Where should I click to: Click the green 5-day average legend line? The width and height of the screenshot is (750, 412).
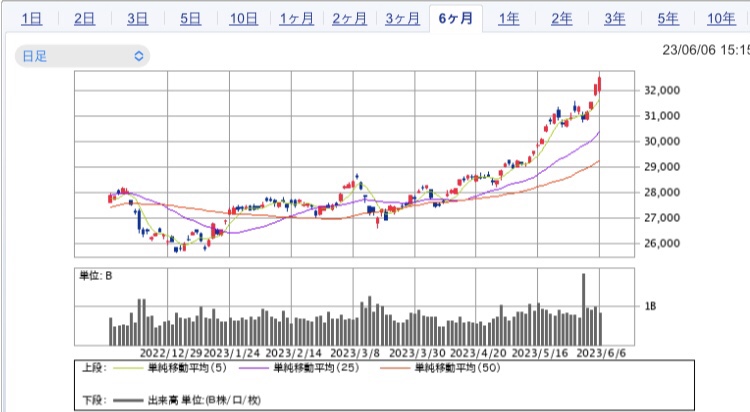click(128, 368)
